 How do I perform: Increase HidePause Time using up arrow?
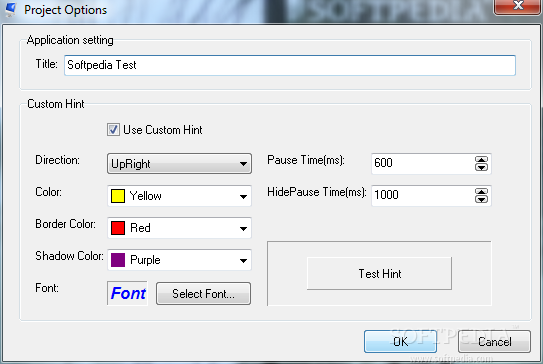click(x=481, y=192)
